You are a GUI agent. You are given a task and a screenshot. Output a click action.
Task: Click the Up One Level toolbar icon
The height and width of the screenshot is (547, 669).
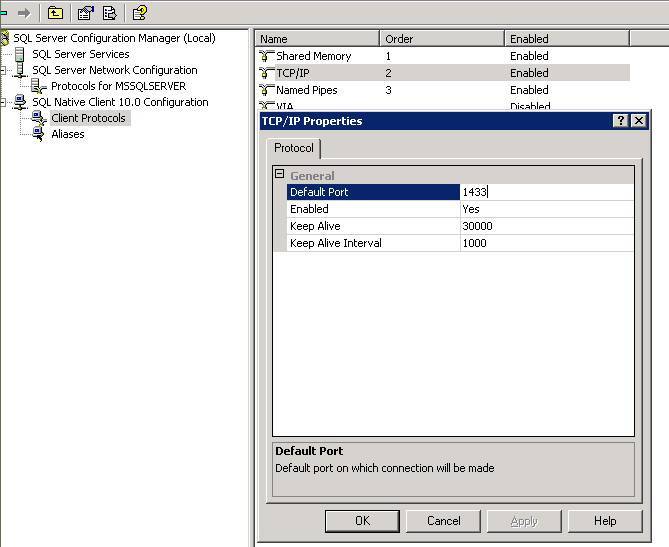[56, 13]
